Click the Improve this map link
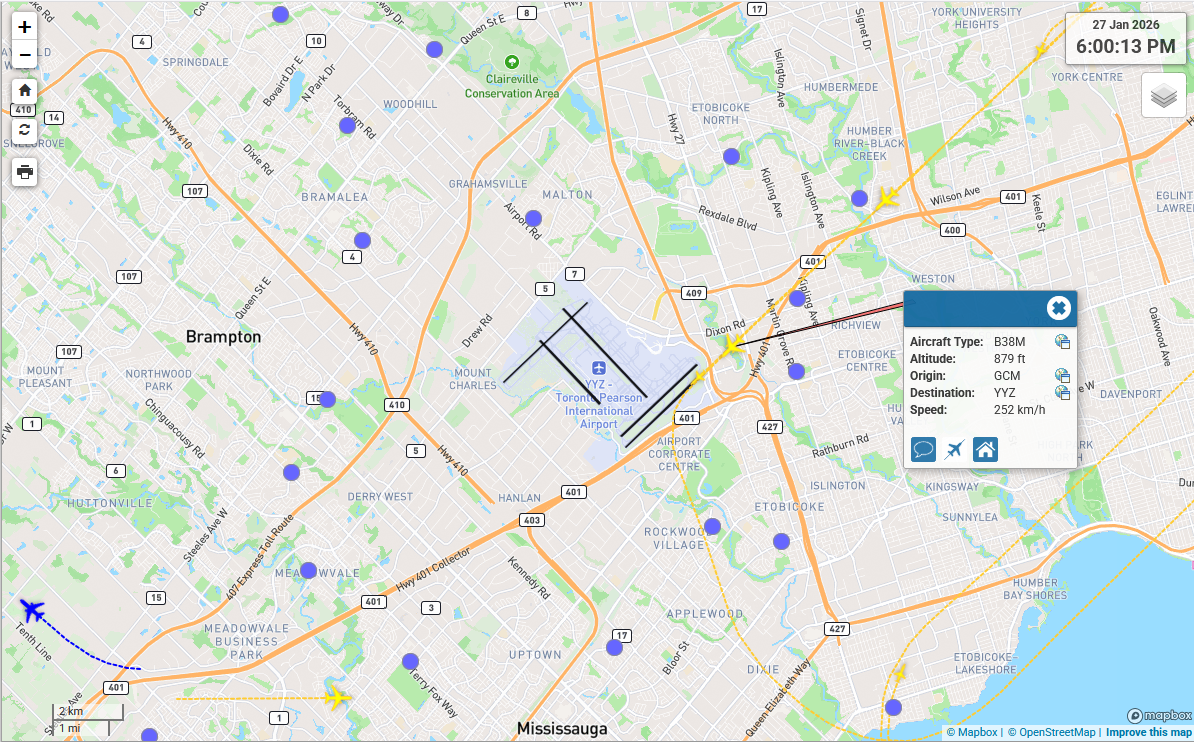1194x742 pixels. tap(1148, 732)
